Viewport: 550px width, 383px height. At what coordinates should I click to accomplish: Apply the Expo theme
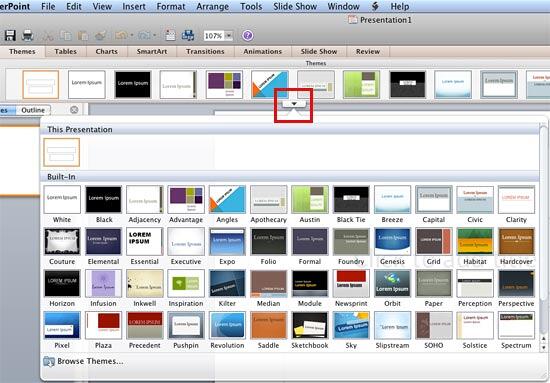[x=227, y=241]
